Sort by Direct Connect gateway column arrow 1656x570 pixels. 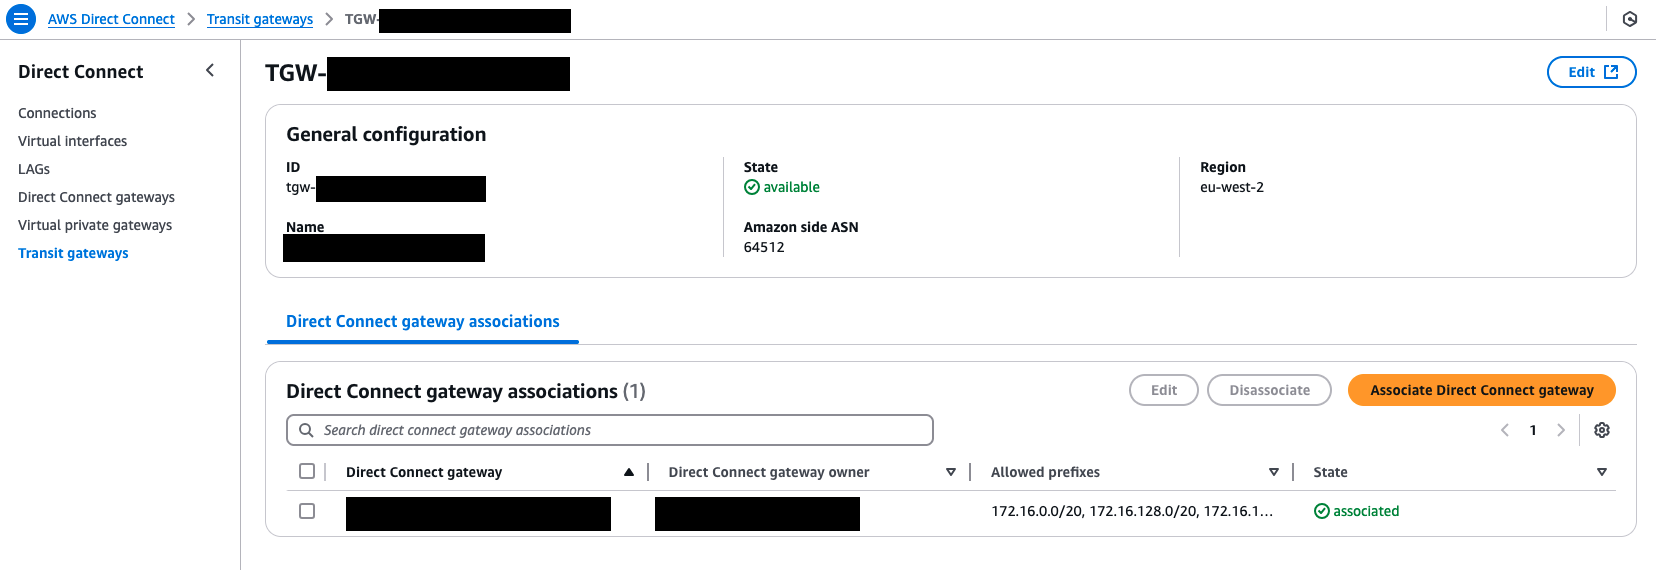(629, 472)
